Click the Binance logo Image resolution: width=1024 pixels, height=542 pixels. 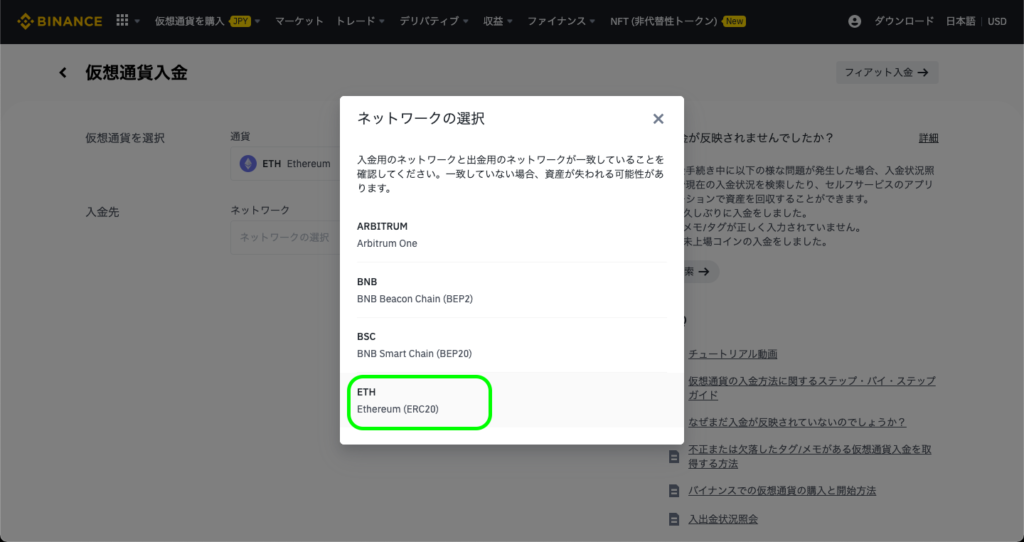[59, 22]
